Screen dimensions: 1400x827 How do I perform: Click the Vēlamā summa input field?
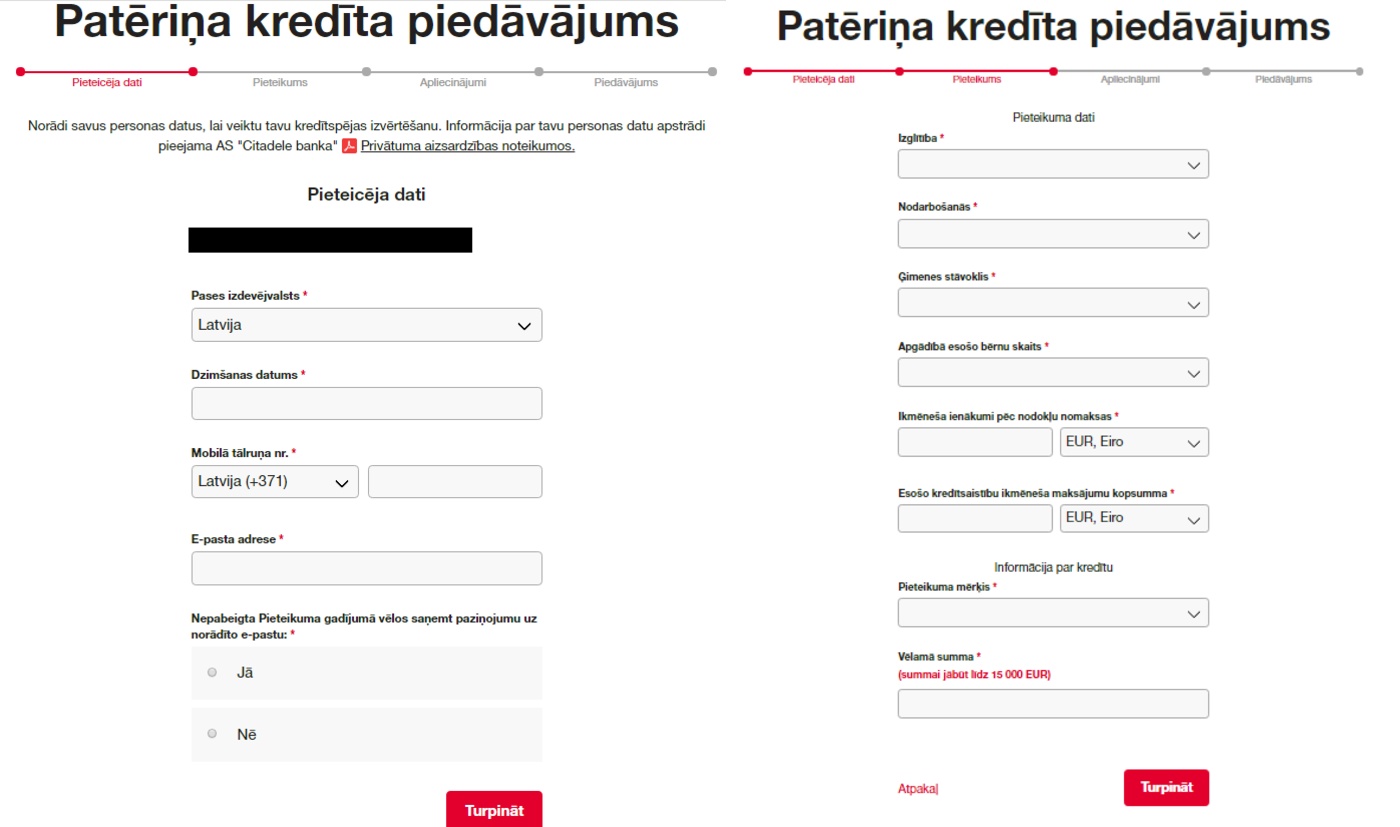[x=1053, y=703]
